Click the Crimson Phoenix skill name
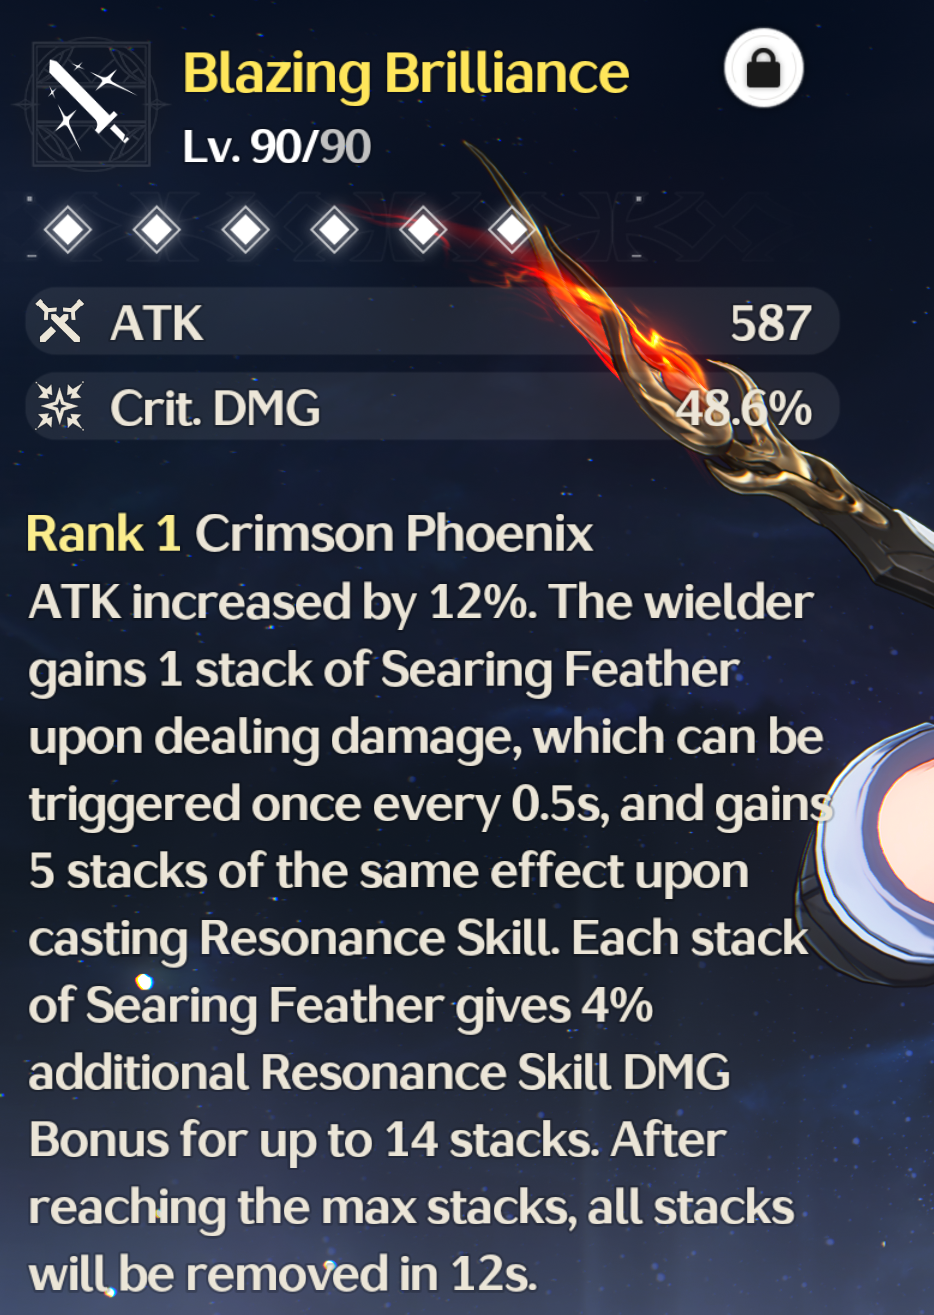Screen dimensions: 934x1315 (394, 534)
